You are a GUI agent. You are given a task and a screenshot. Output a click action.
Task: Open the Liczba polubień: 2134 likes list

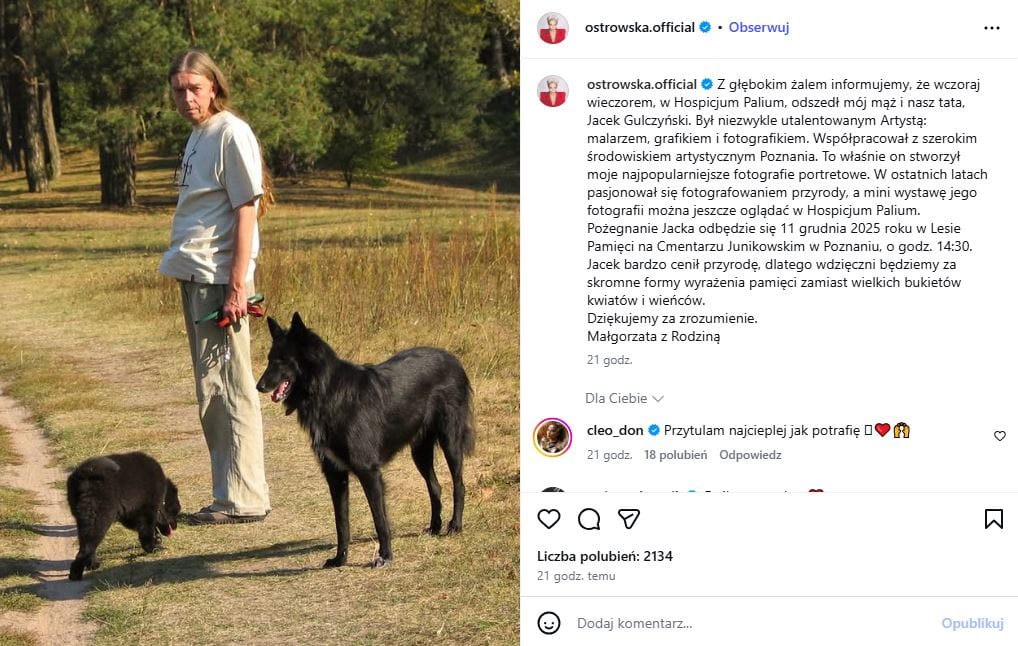pos(604,556)
